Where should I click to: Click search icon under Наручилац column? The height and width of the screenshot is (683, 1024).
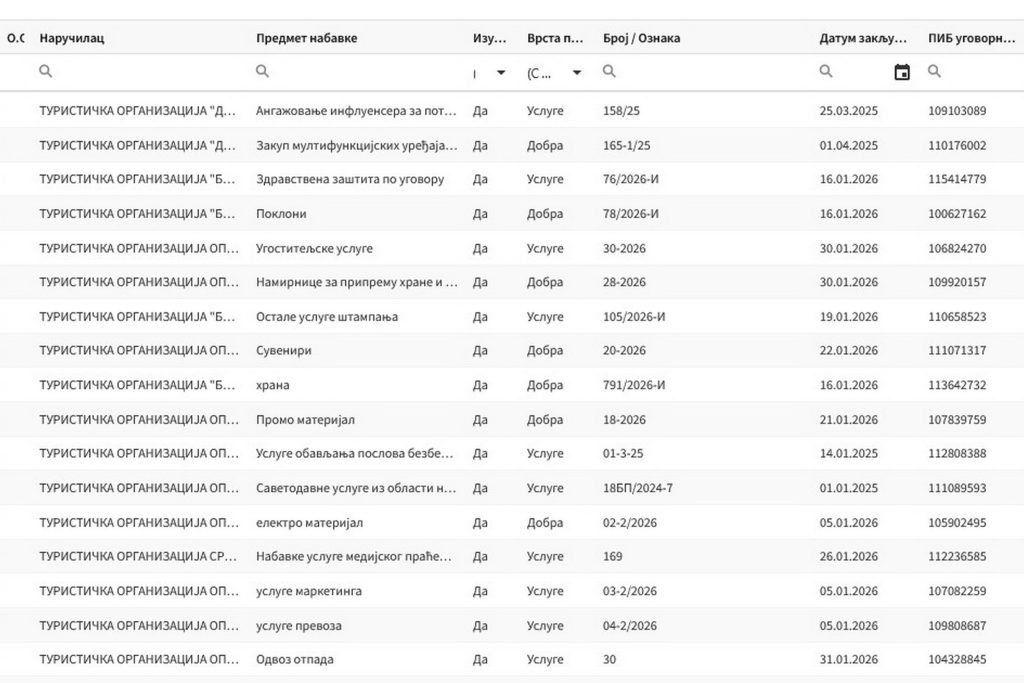(x=45, y=72)
